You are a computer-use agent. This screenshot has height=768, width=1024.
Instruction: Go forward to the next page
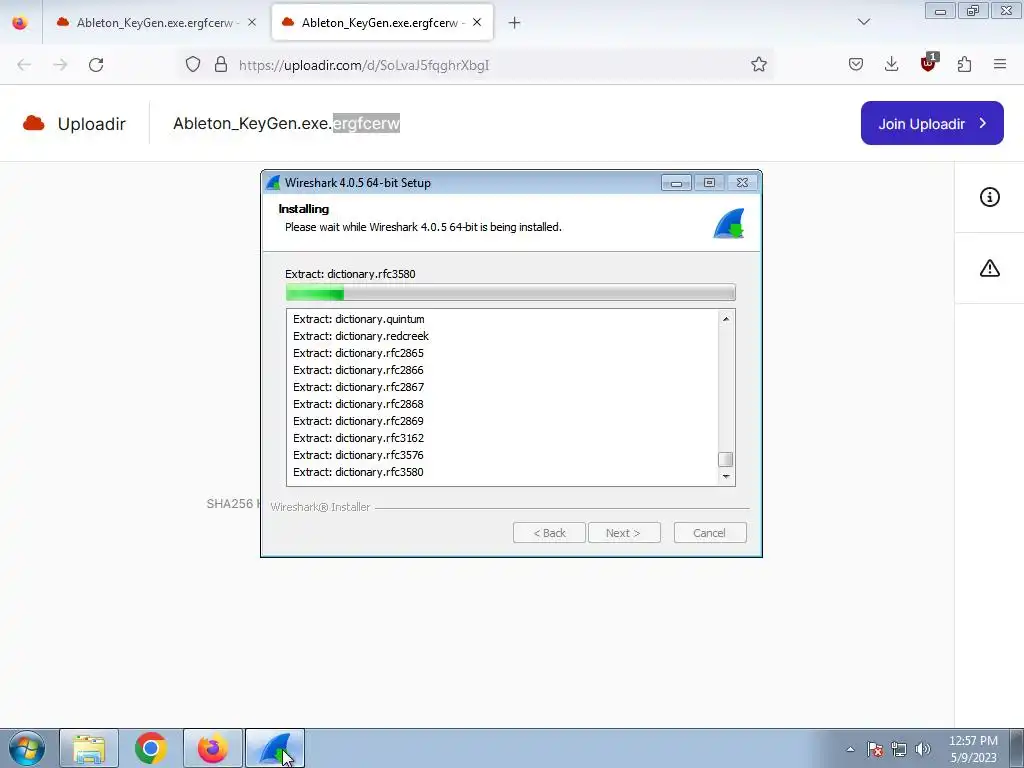(x=60, y=65)
